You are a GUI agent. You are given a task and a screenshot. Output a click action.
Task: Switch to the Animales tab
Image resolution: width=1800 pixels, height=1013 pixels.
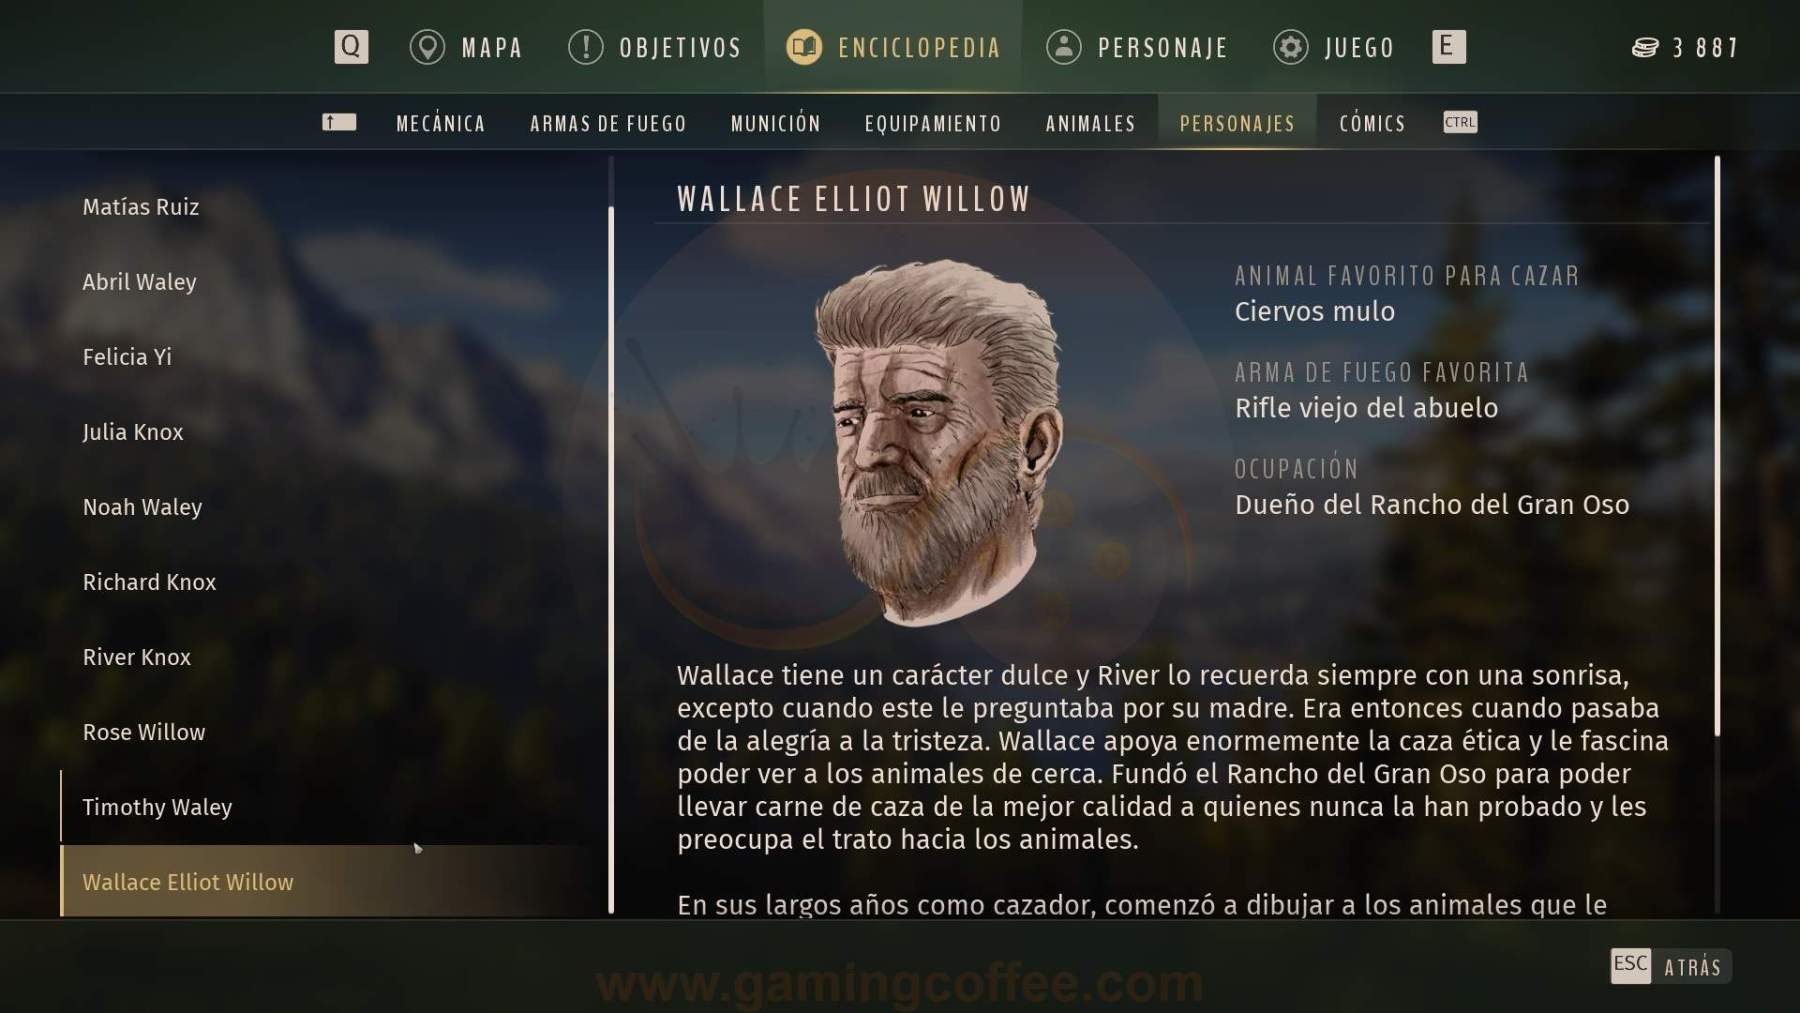[1091, 123]
